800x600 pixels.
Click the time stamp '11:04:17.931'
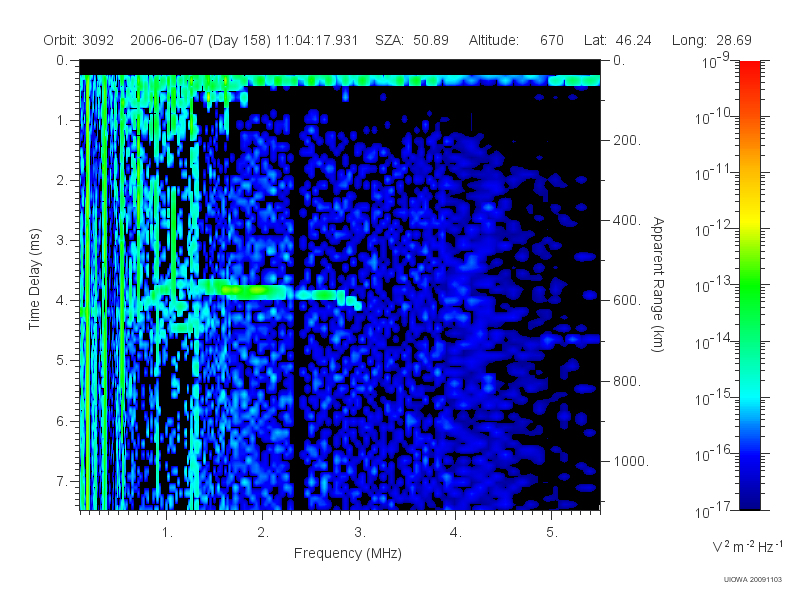click(317, 40)
